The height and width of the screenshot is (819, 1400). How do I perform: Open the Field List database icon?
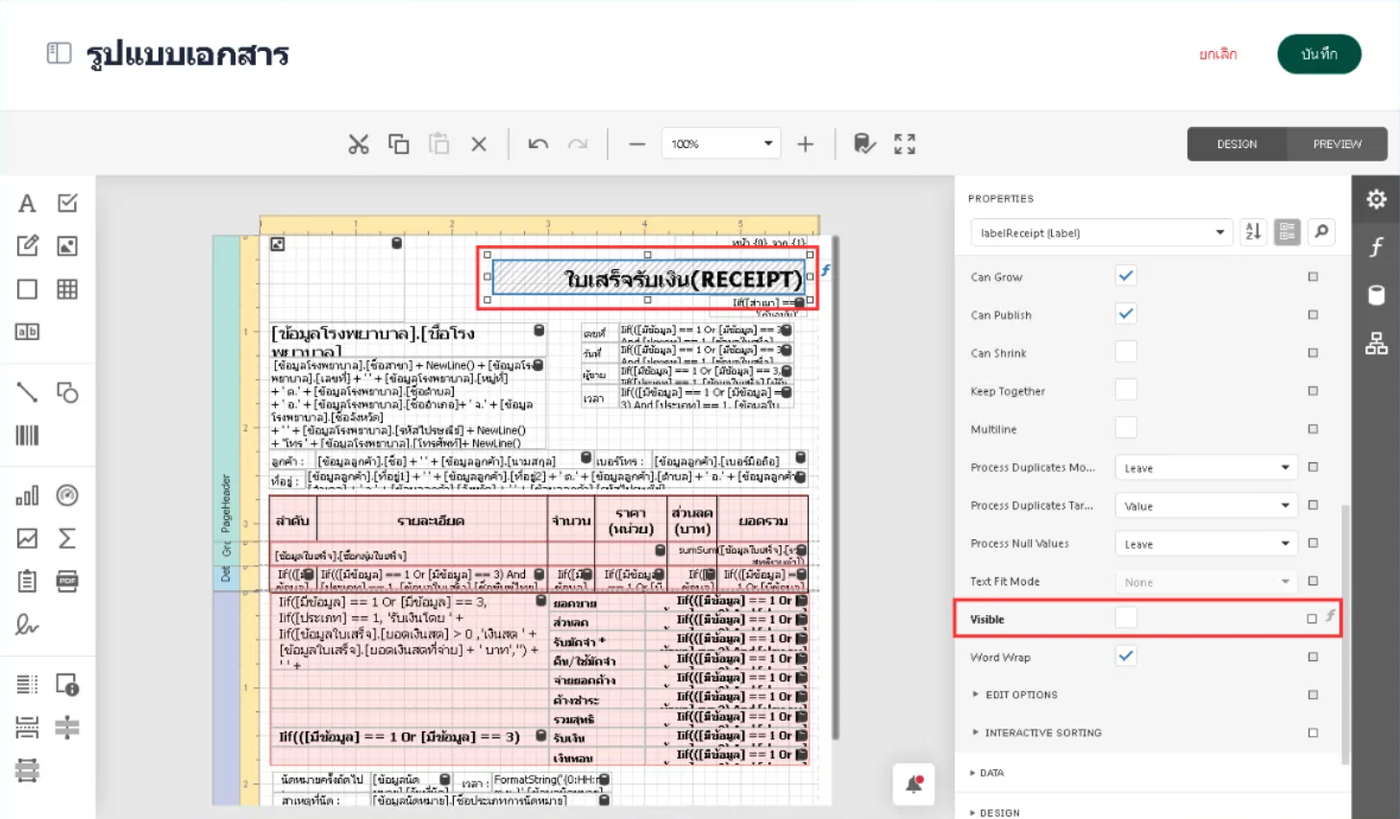[1376, 295]
